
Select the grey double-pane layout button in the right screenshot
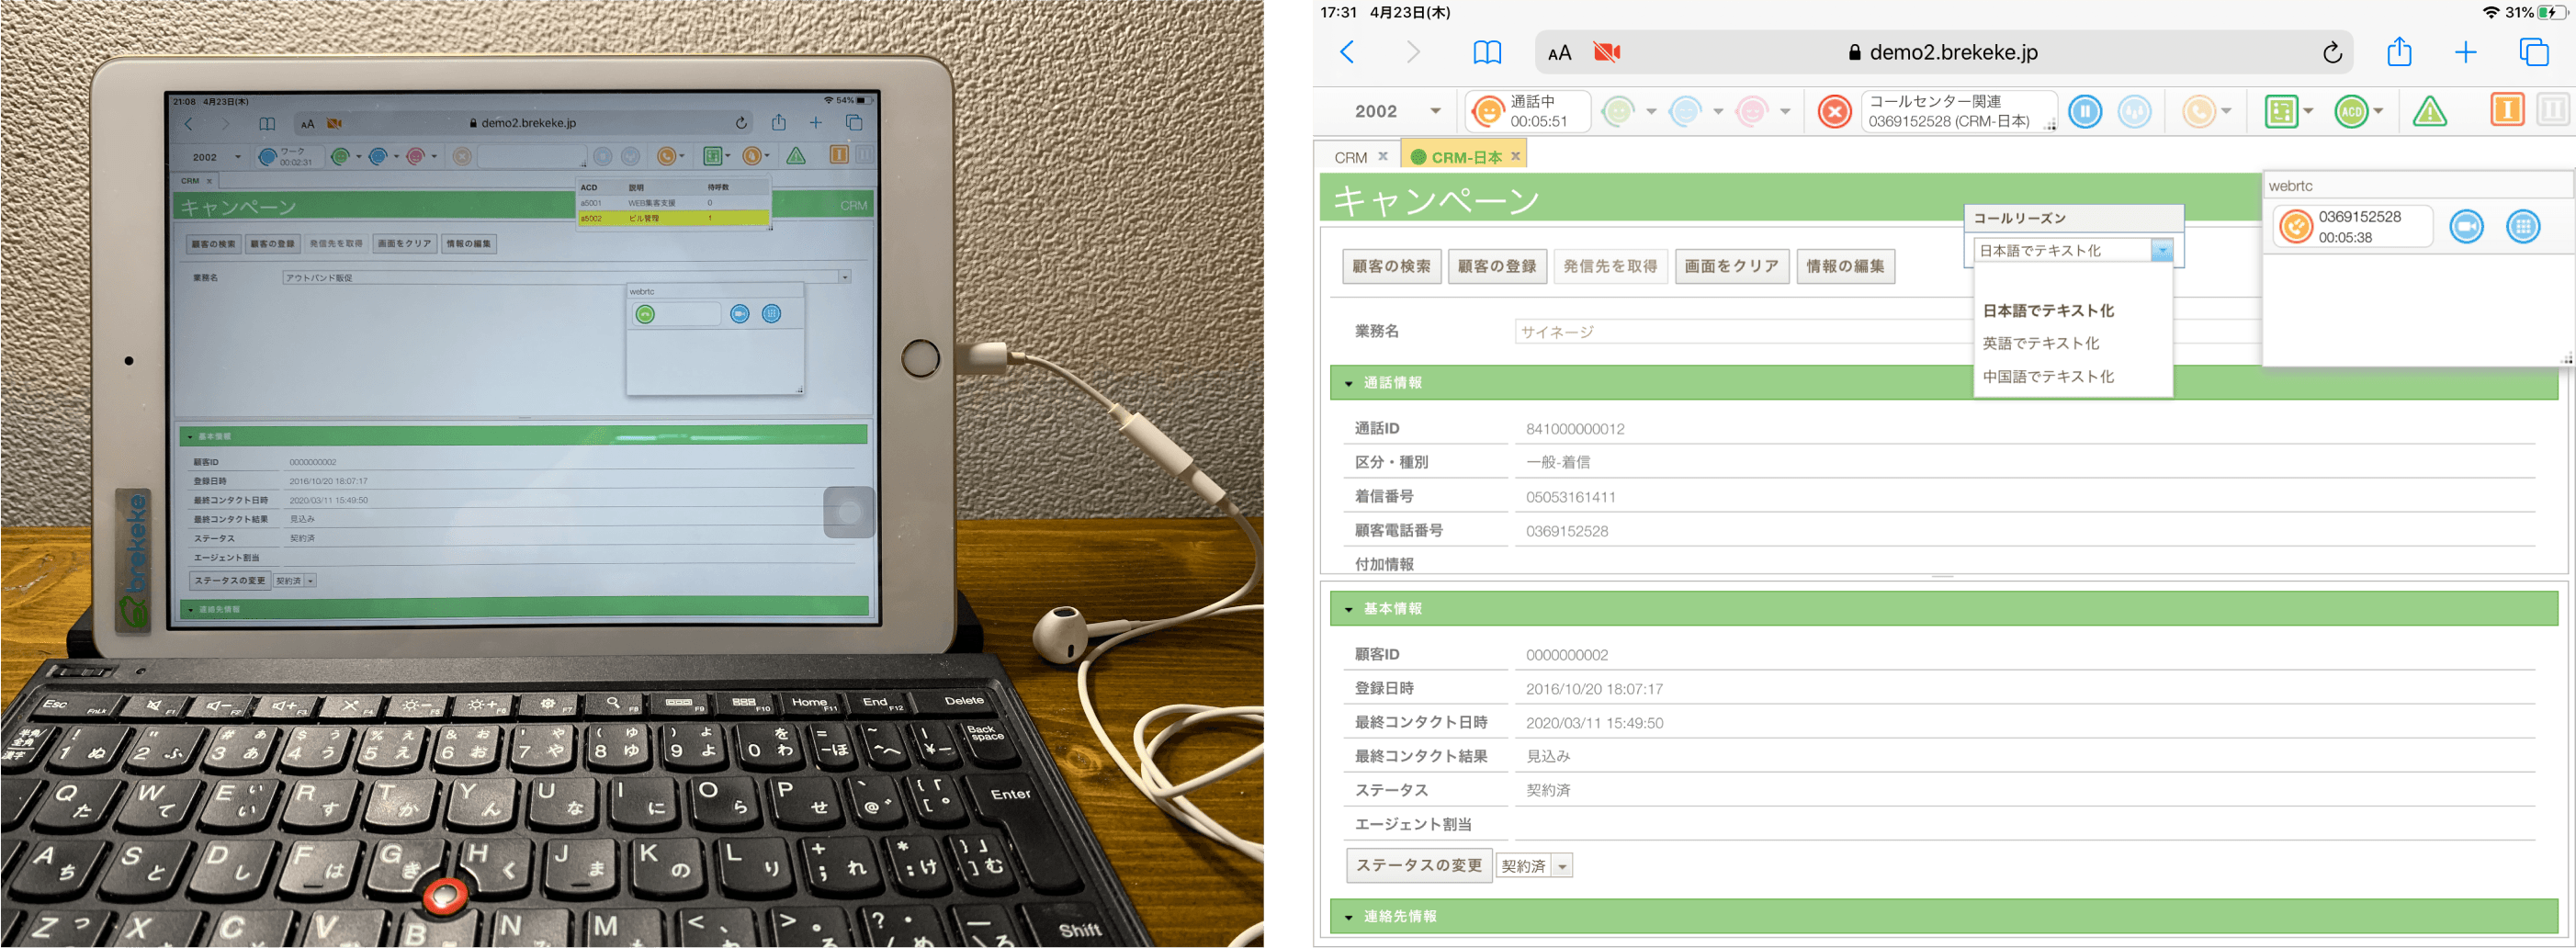pos(2553,109)
